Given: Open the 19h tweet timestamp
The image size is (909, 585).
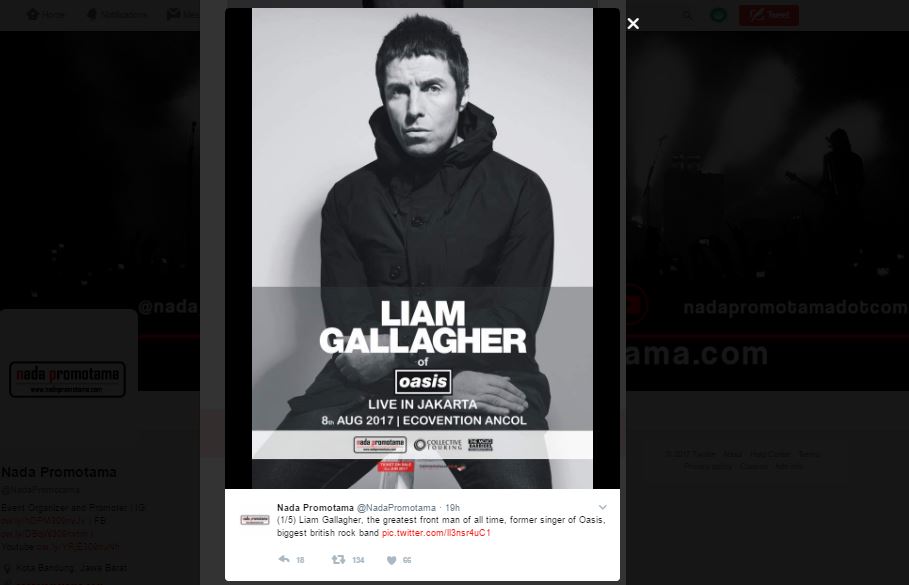Looking at the screenshot, I should (452, 507).
